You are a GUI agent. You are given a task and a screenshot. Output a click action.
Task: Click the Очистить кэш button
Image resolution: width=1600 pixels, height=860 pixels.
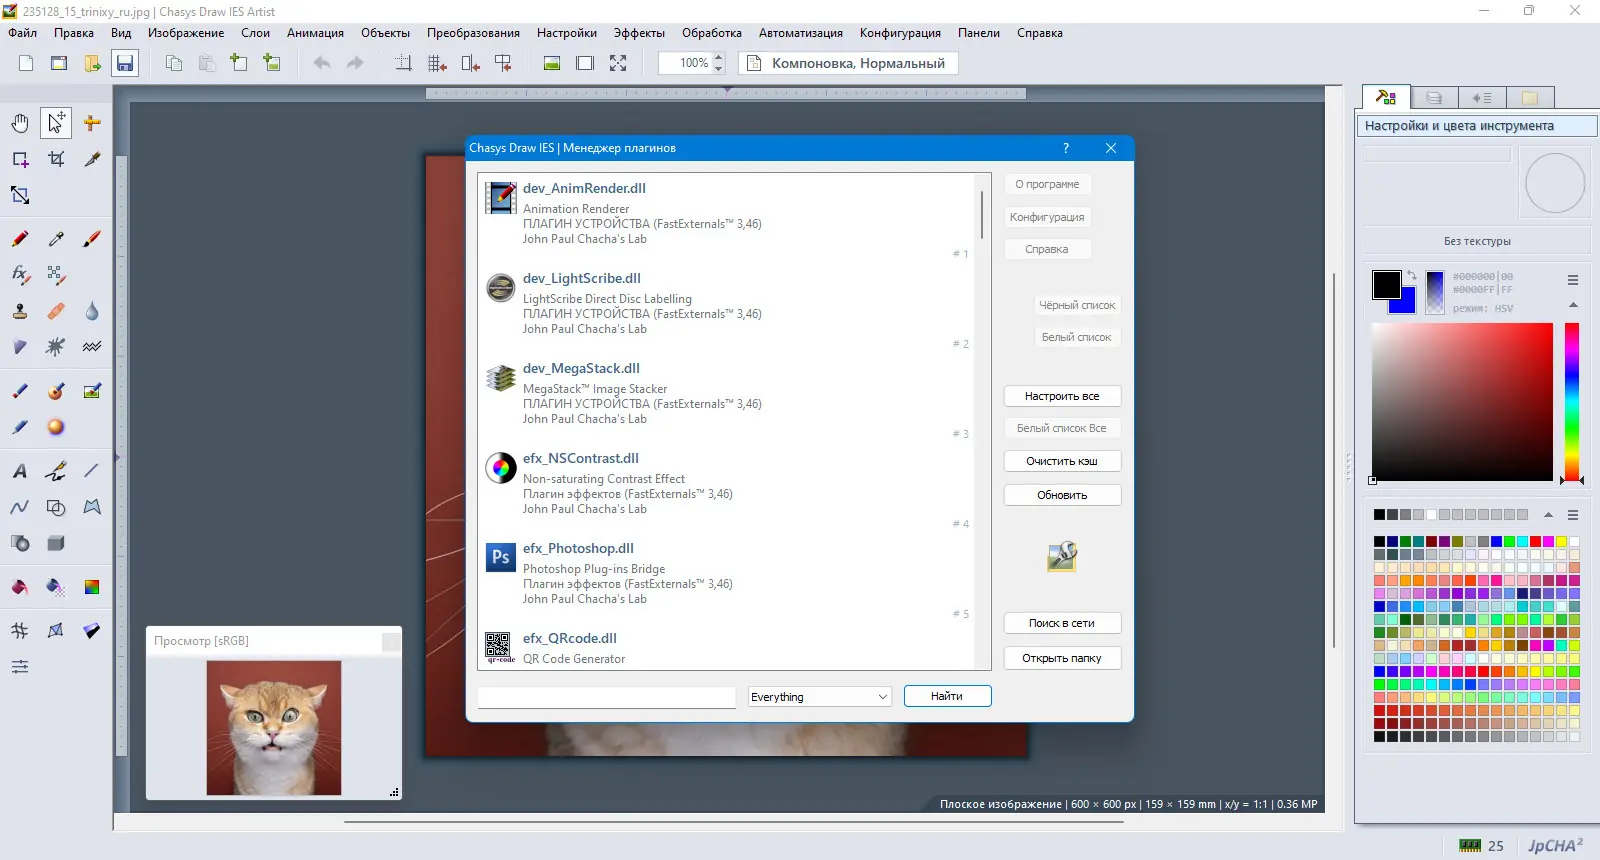pyautogui.click(x=1062, y=461)
